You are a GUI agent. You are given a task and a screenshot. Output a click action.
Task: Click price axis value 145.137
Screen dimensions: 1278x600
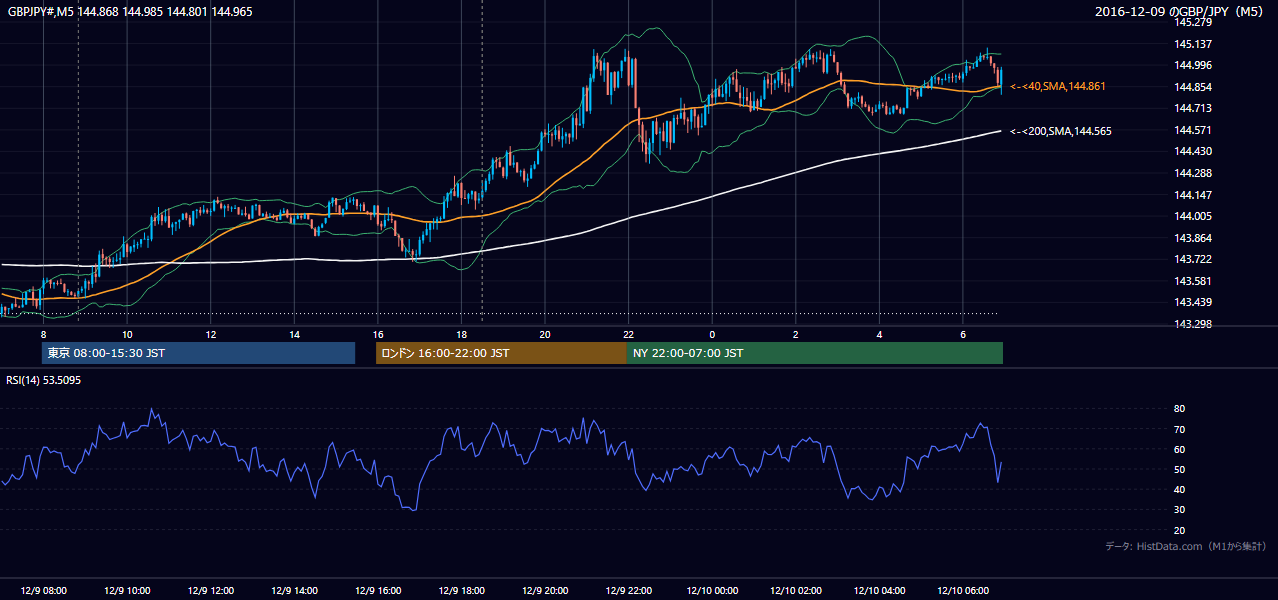(1194, 44)
